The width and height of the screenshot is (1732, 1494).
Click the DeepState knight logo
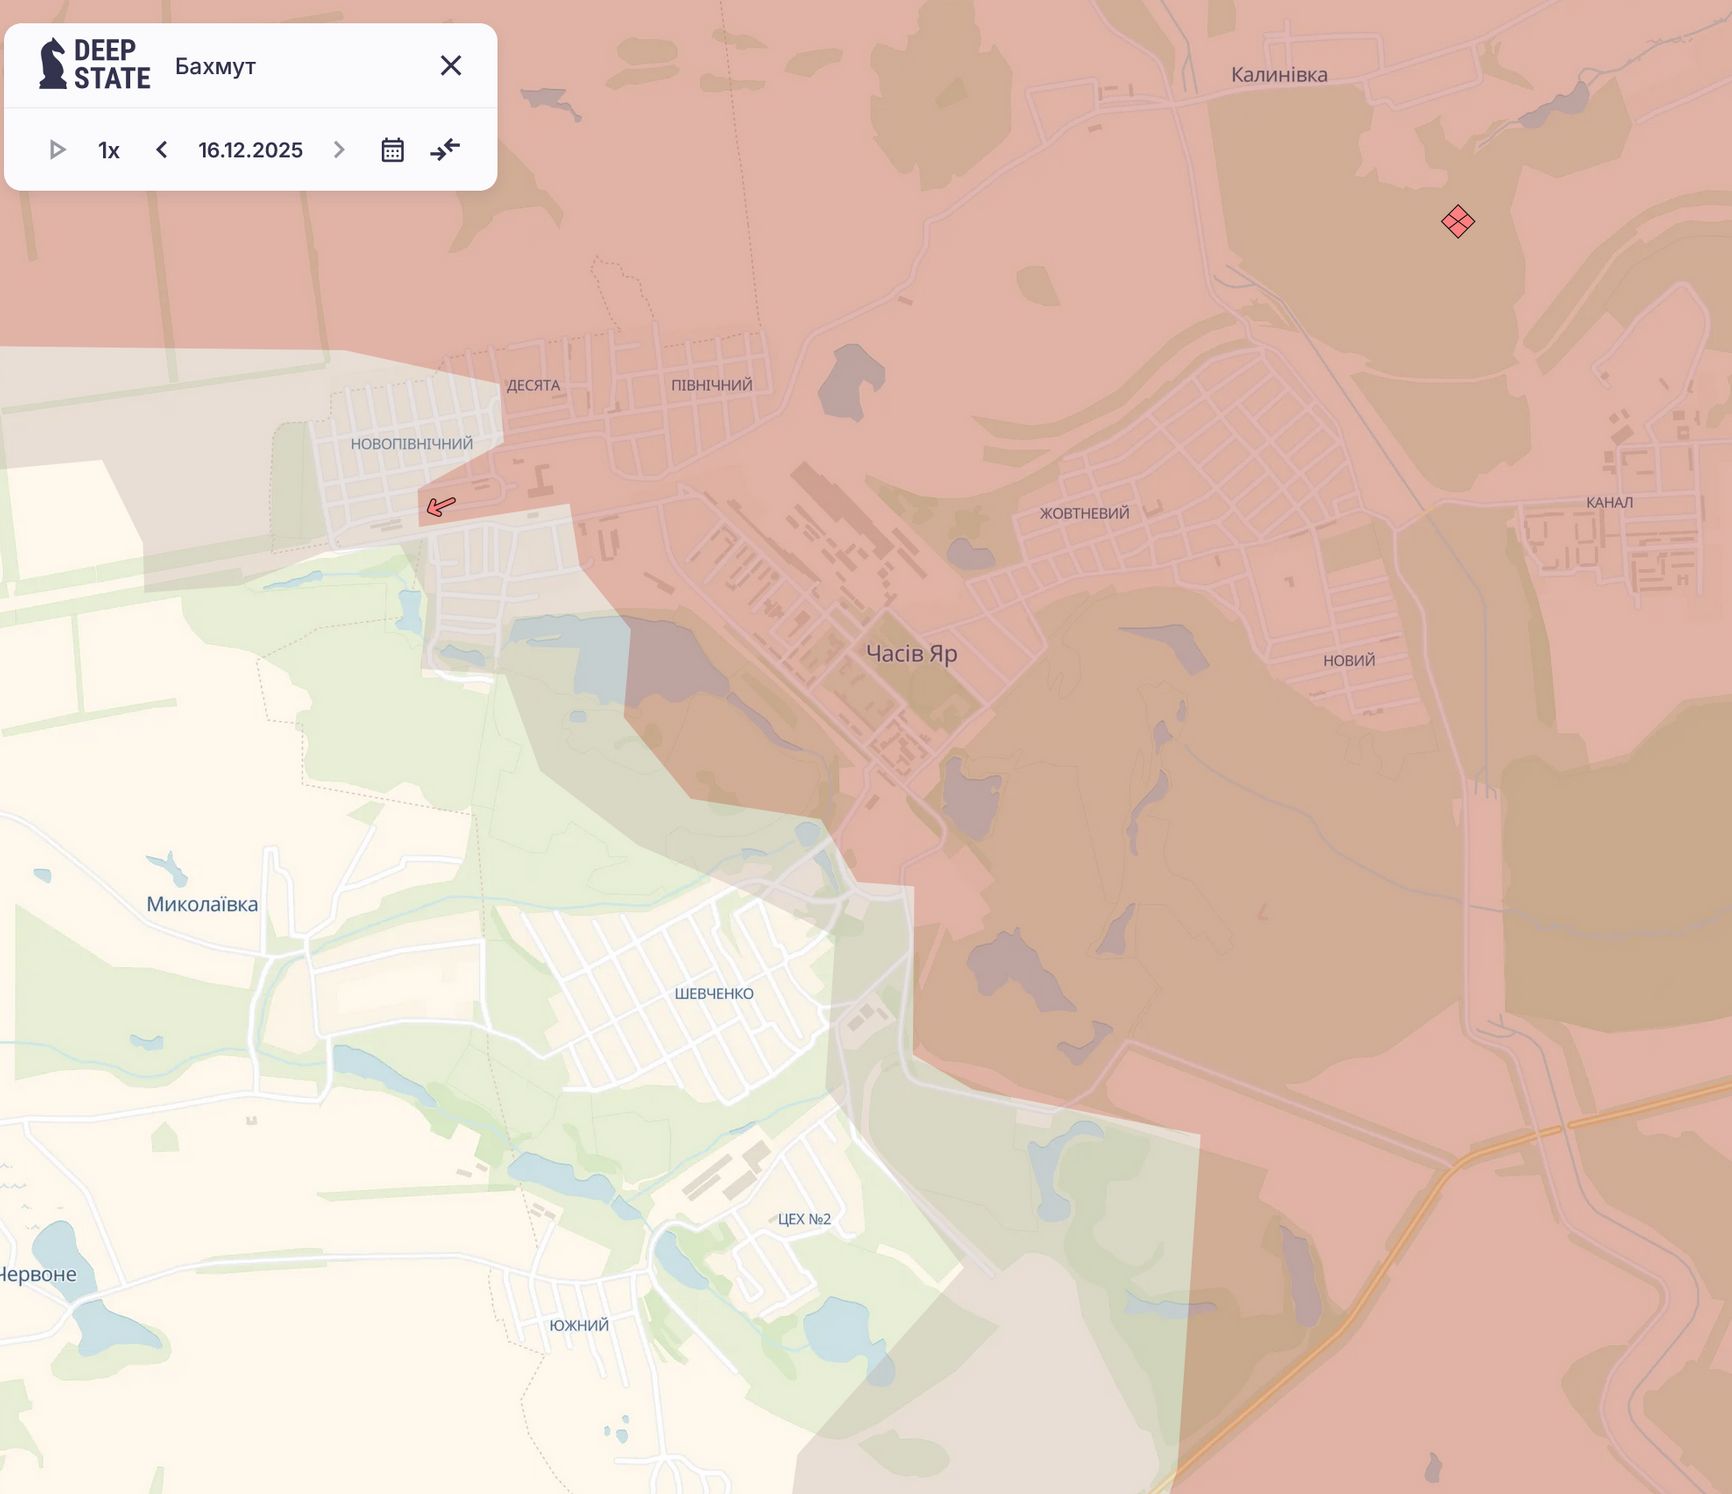[x=52, y=65]
